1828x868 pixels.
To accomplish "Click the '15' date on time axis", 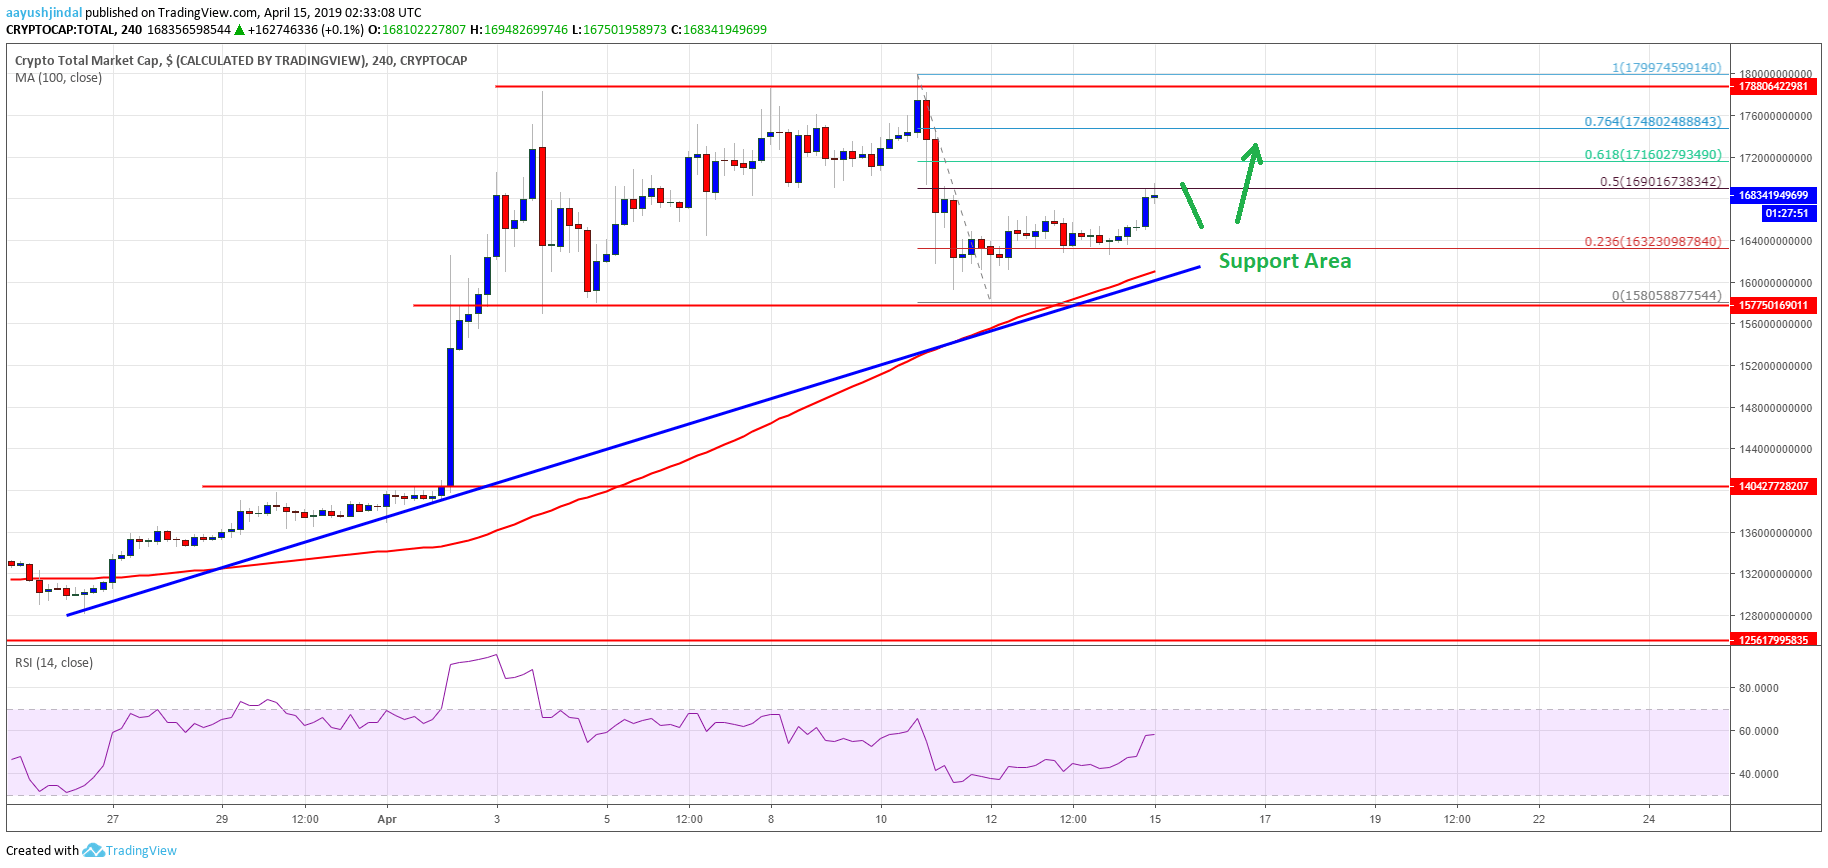I will tap(1155, 819).
